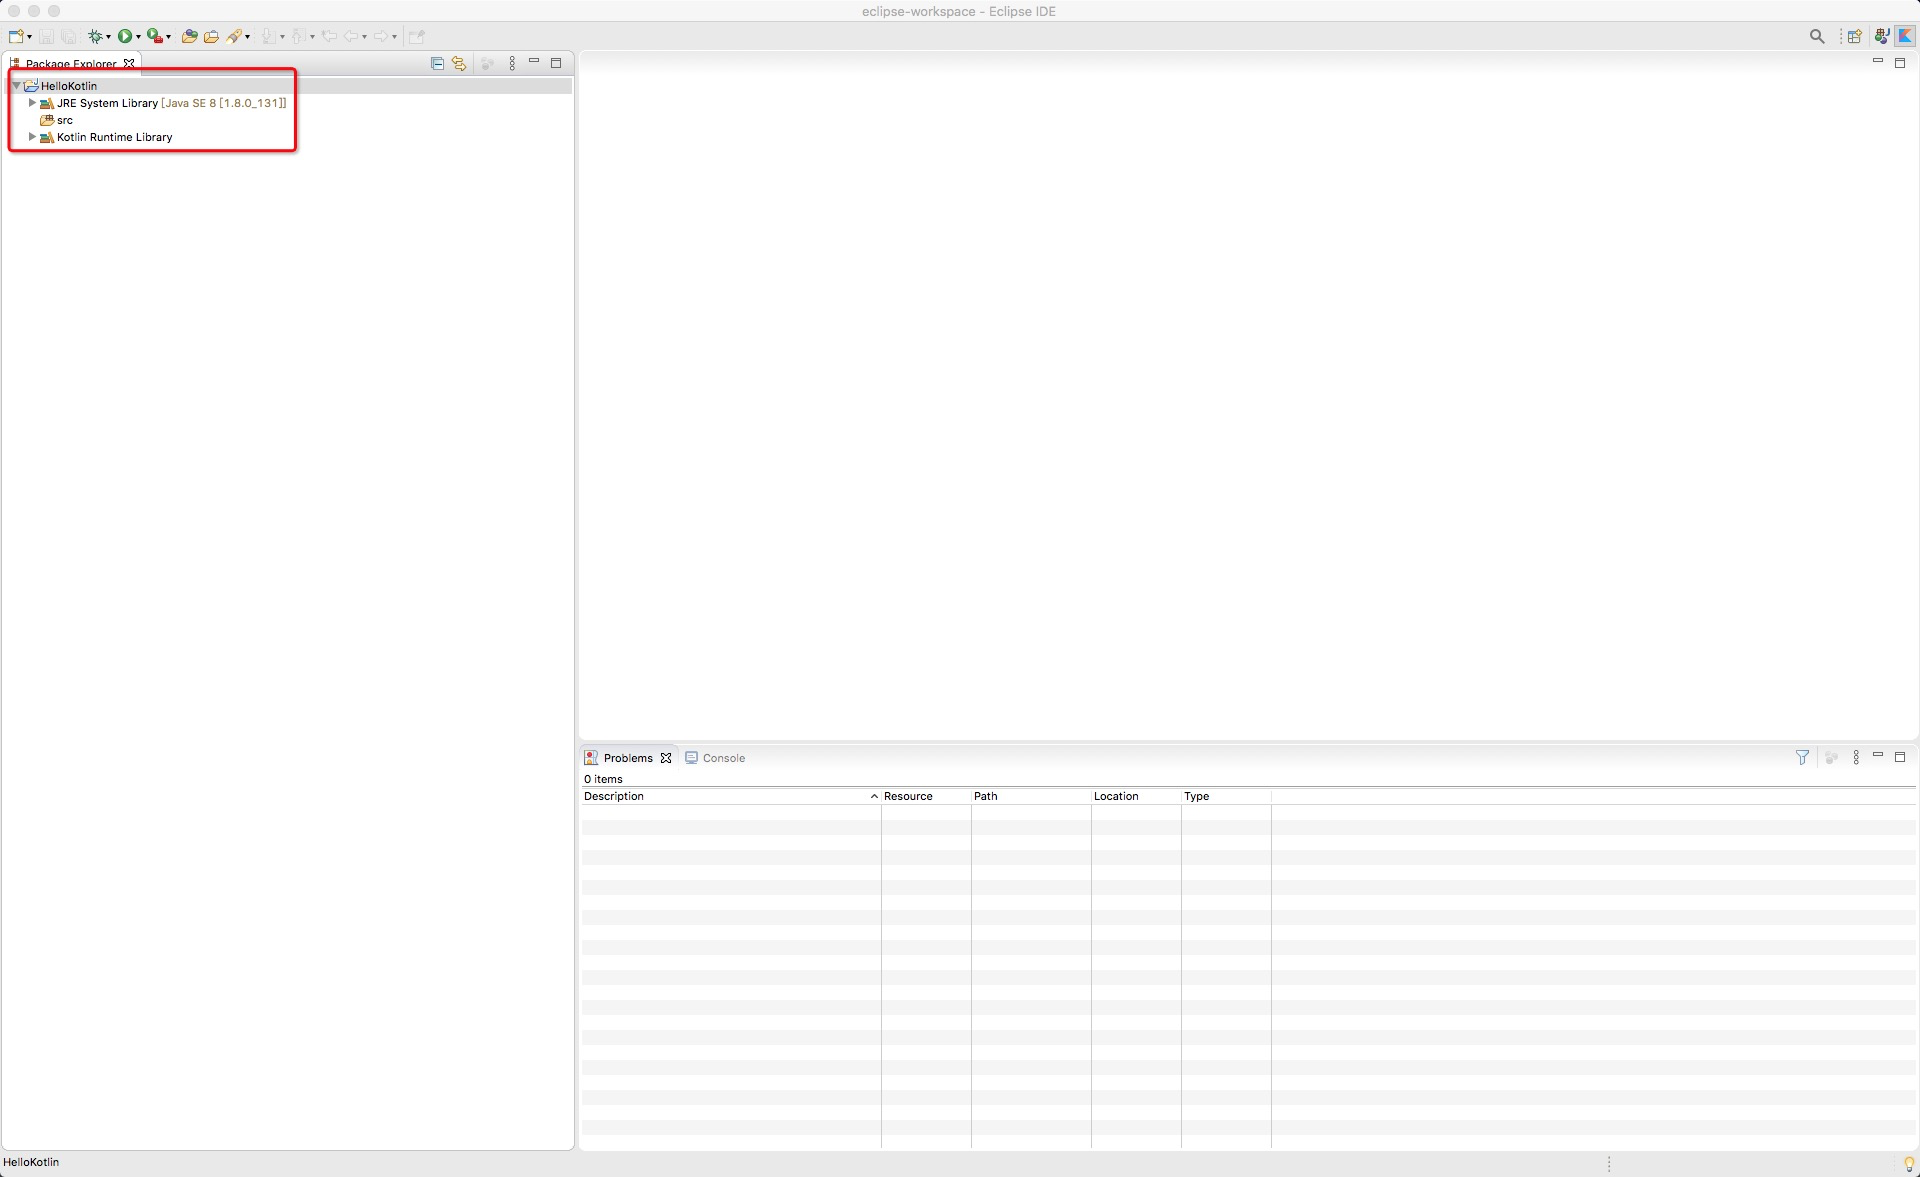Select the Package Explorer tab
This screenshot has height=1177, width=1920.
pyautogui.click(x=71, y=63)
